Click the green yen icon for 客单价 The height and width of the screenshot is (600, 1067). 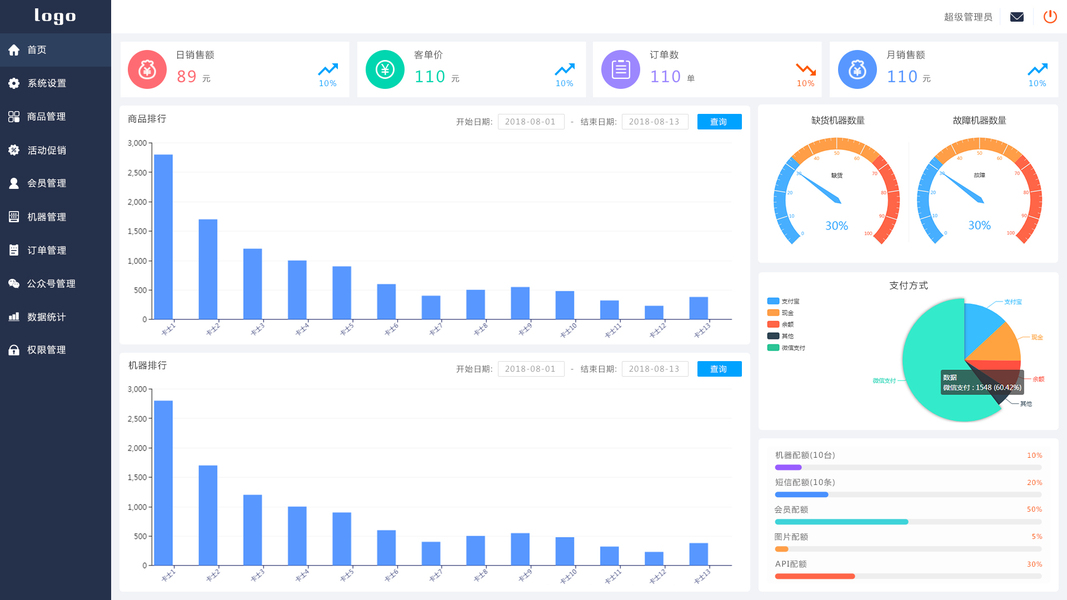click(x=384, y=69)
